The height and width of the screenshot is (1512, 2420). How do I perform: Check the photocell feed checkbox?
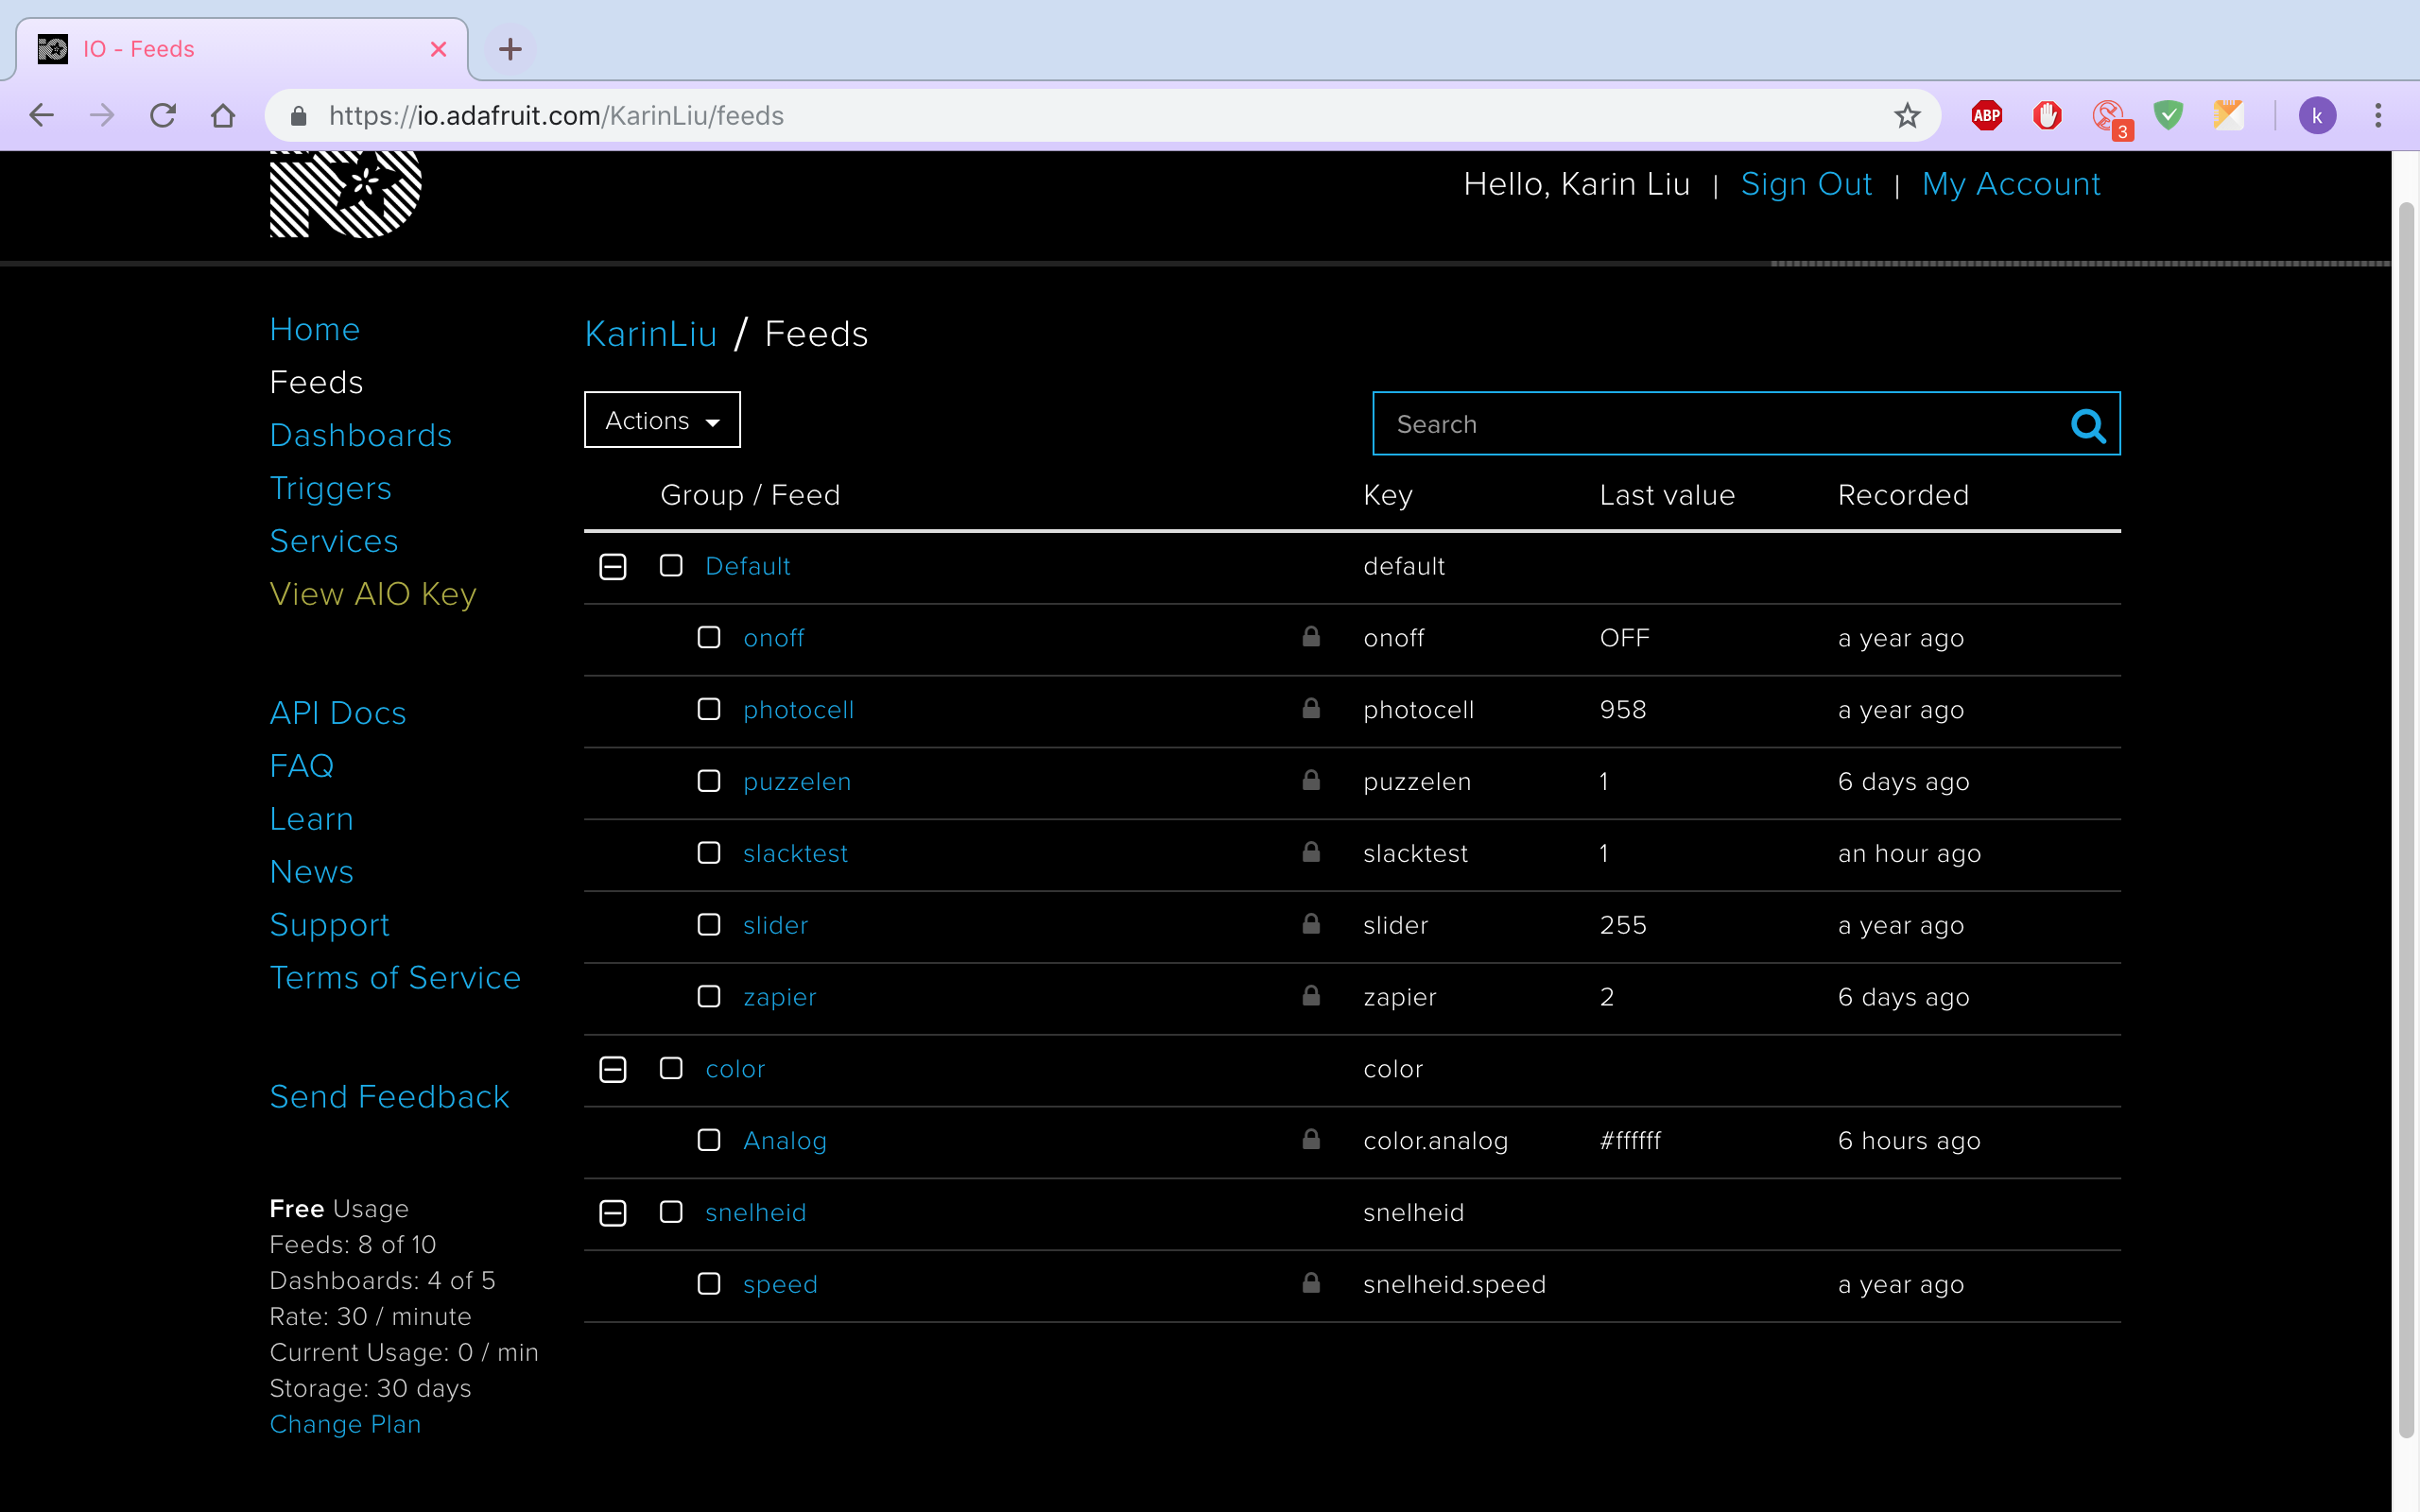(x=709, y=709)
